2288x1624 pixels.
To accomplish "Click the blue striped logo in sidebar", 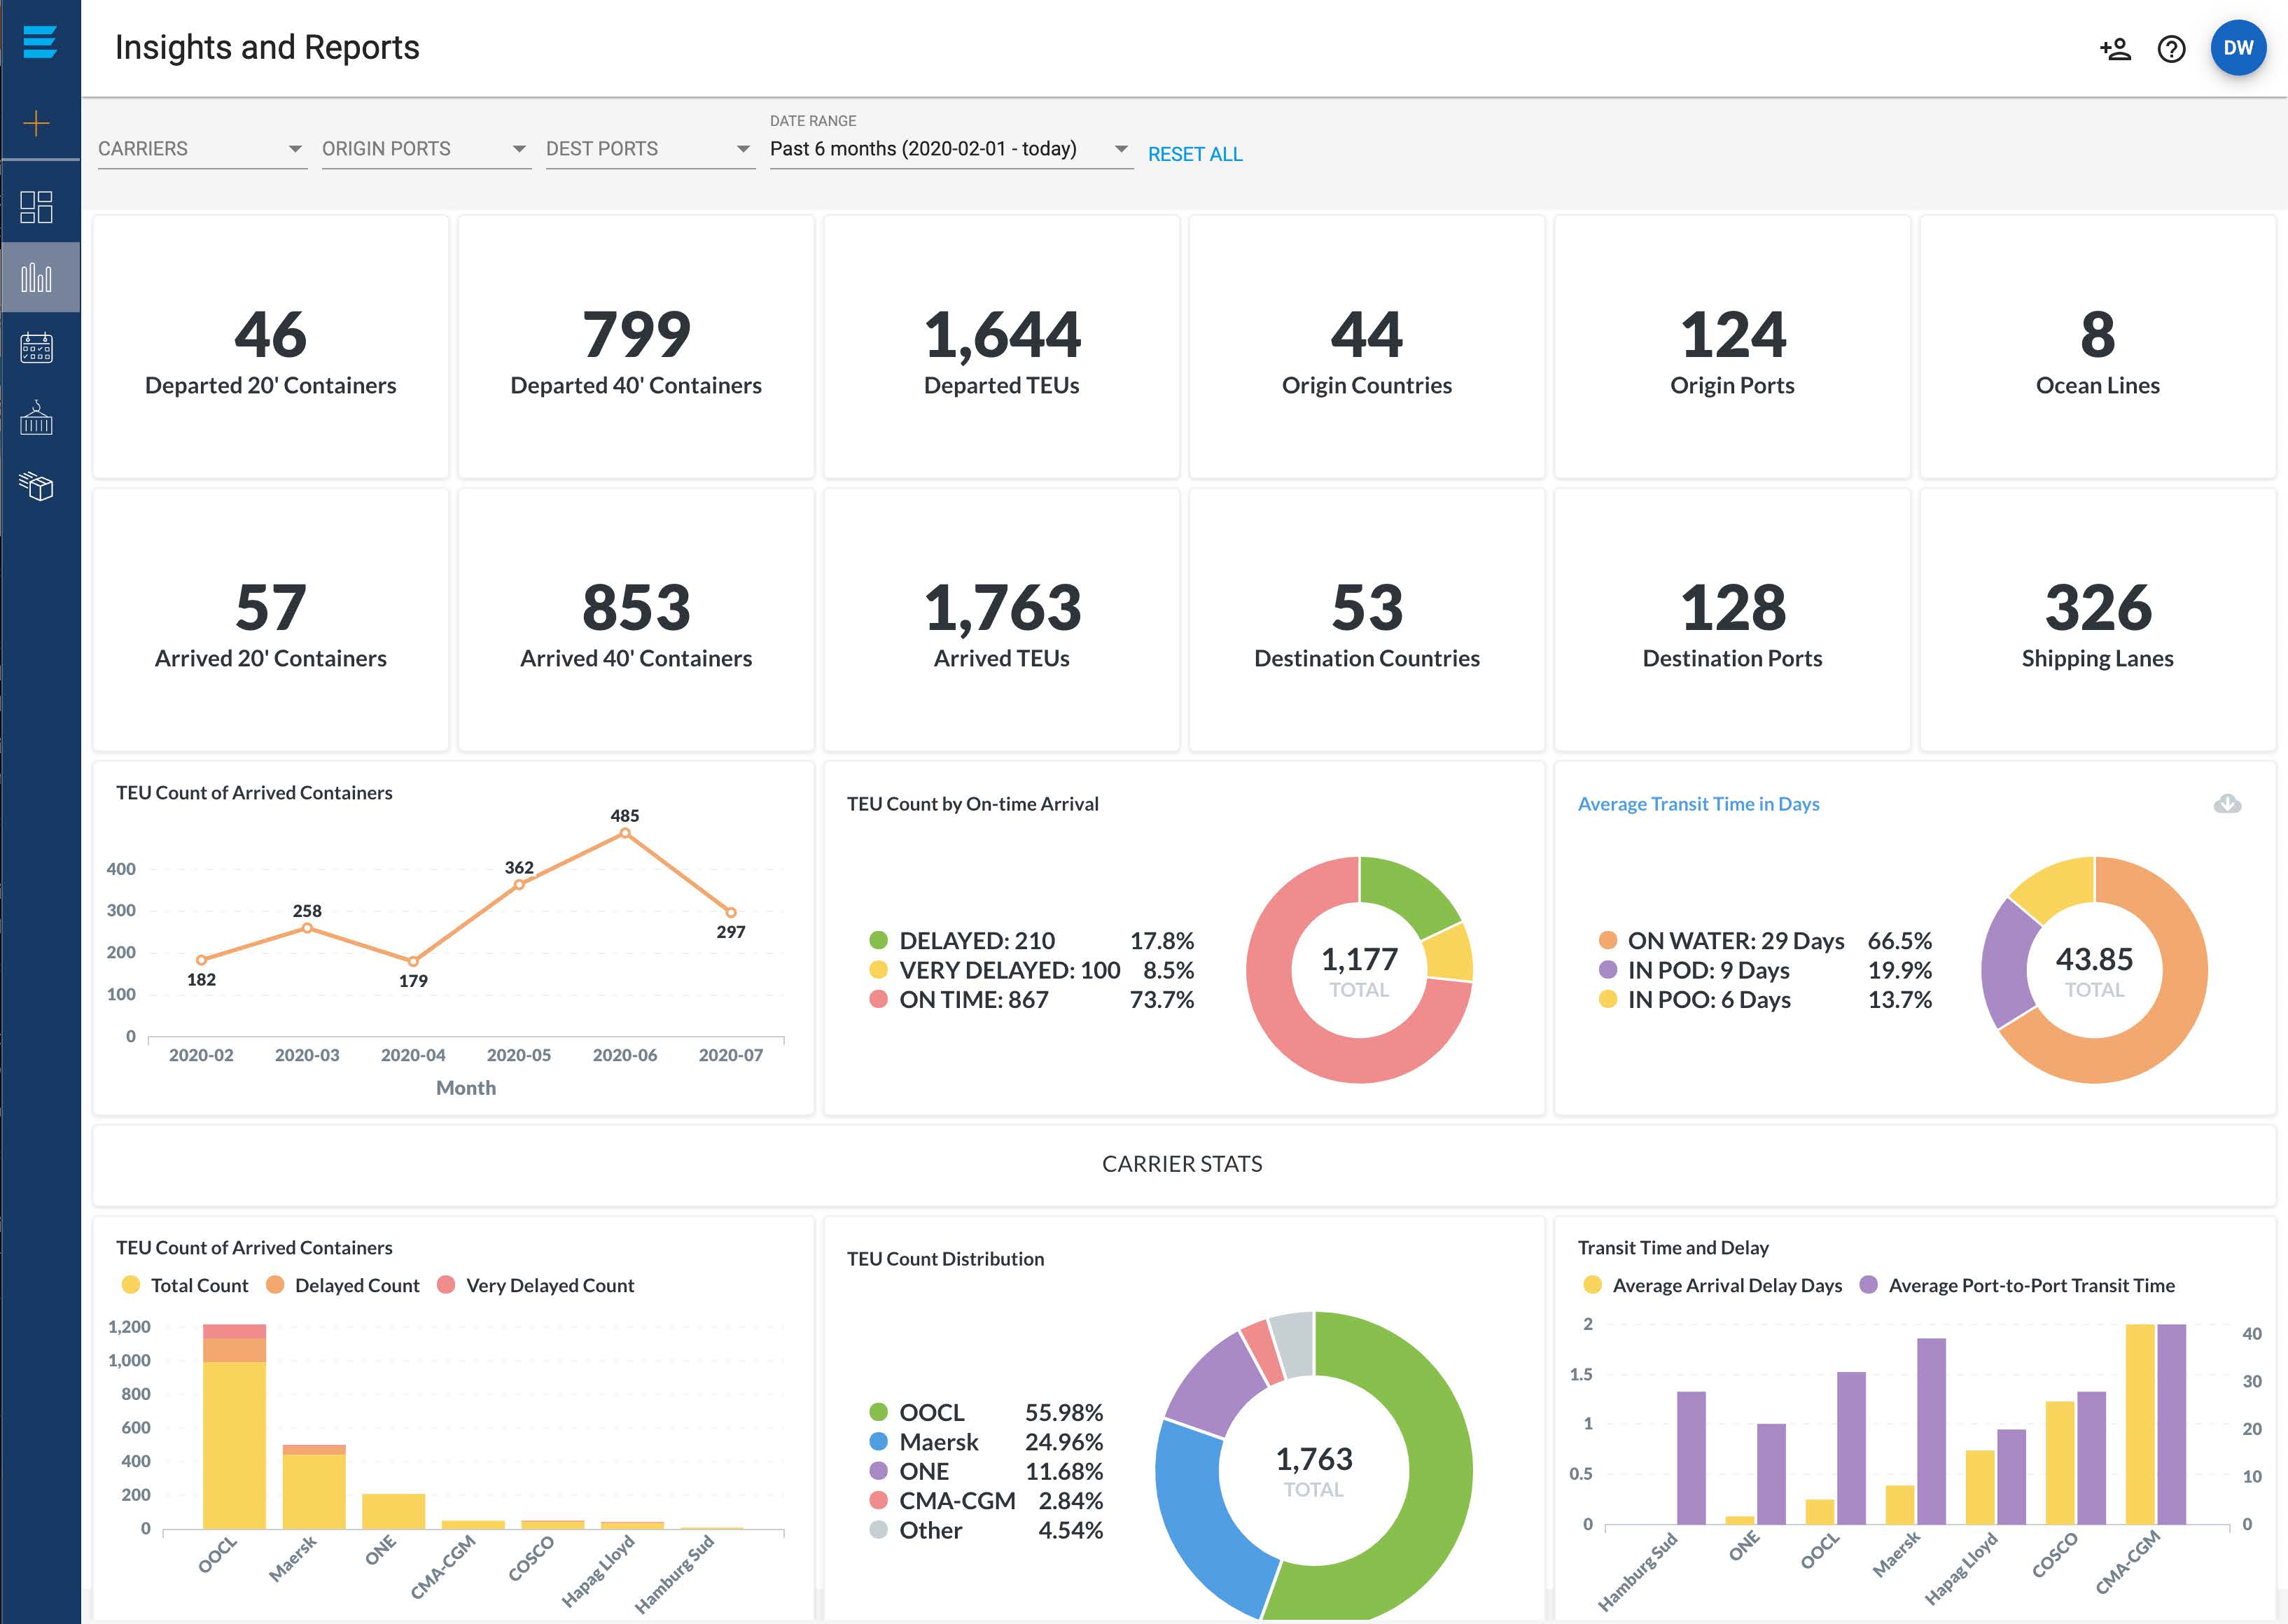I will click(39, 41).
